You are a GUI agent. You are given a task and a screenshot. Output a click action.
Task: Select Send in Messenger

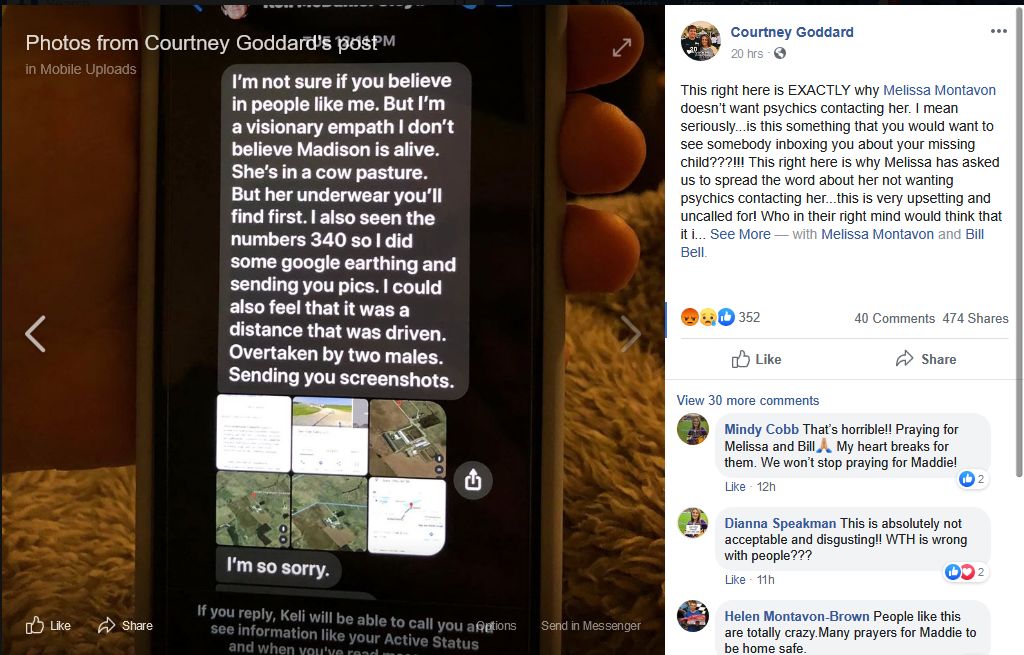click(x=590, y=626)
